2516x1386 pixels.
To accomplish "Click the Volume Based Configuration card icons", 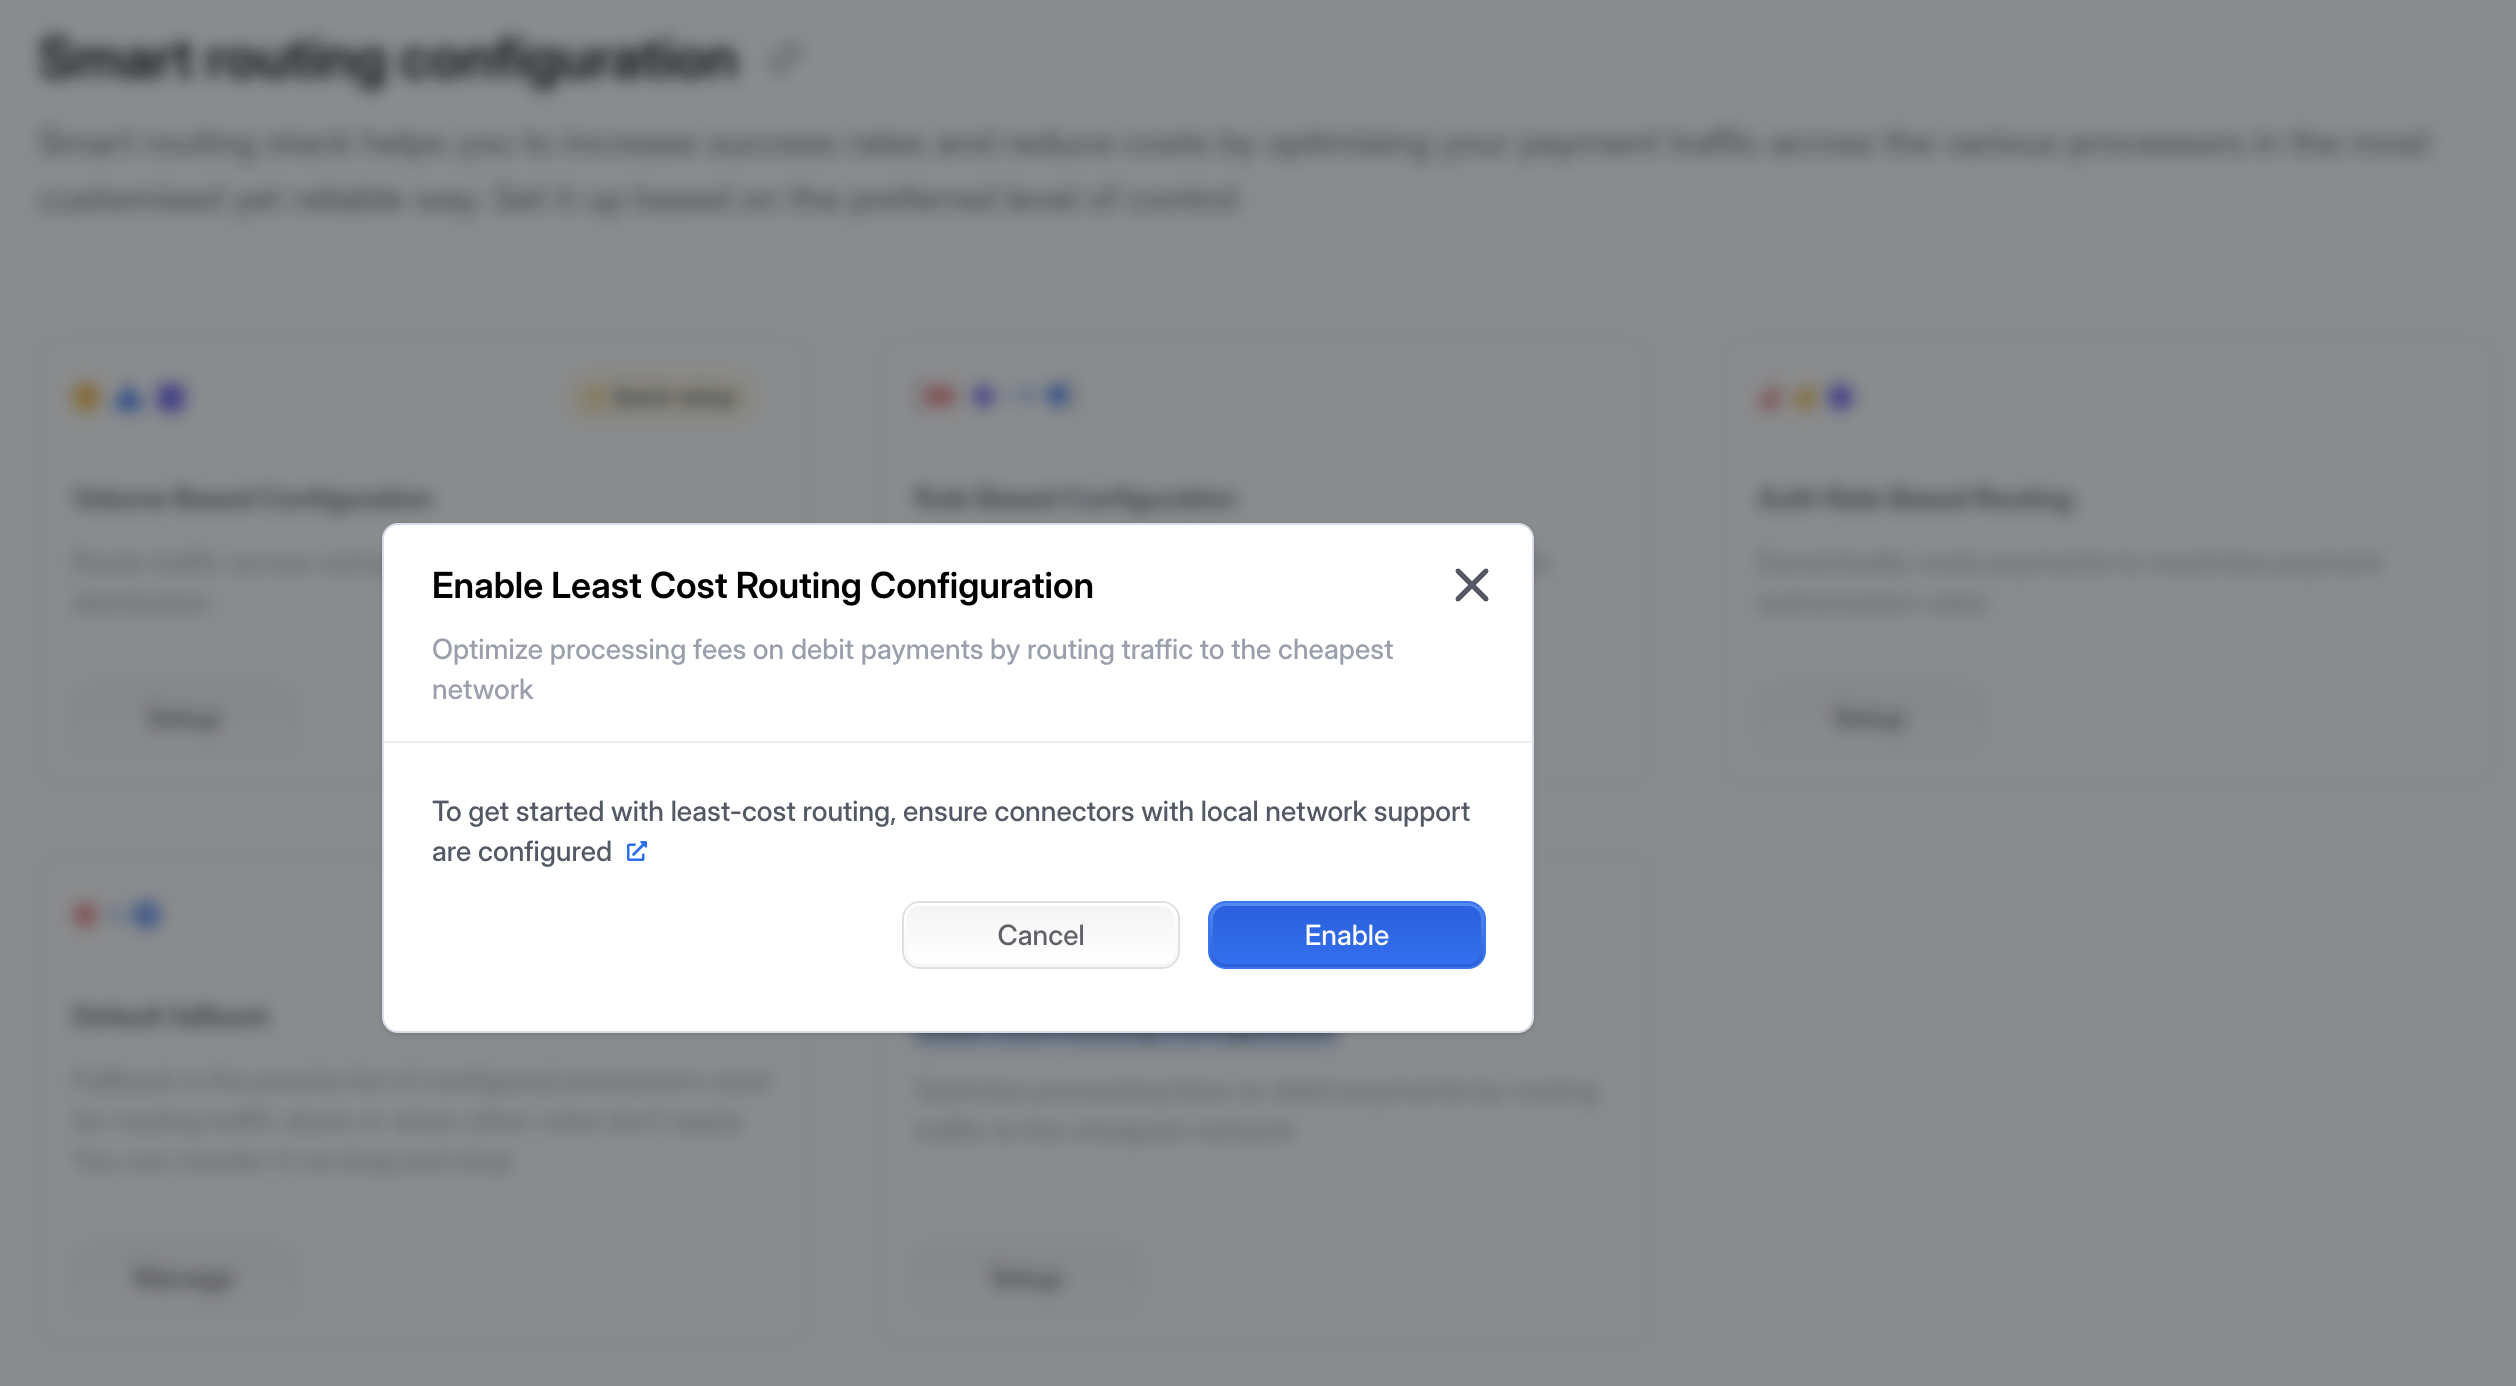I will tap(130, 398).
